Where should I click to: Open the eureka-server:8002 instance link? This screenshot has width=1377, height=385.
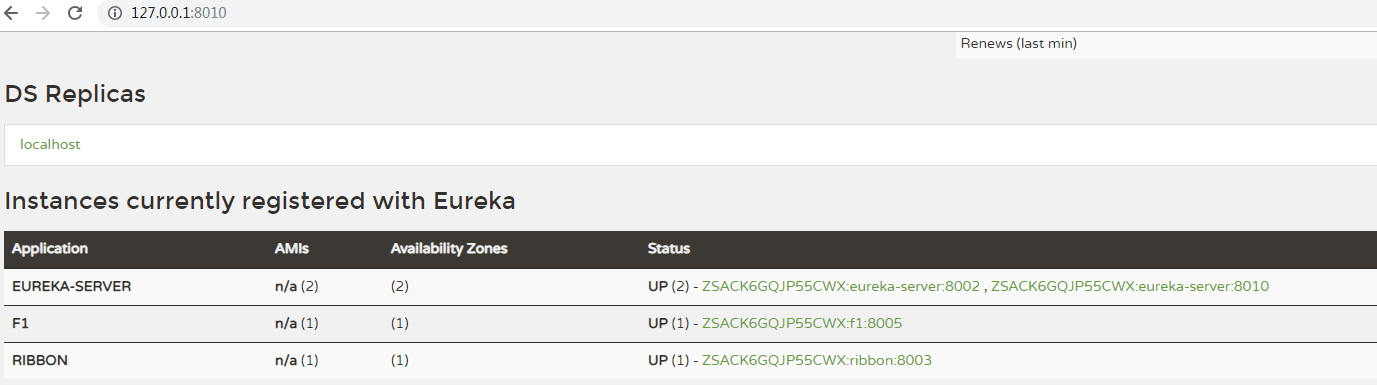coord(841,286)
